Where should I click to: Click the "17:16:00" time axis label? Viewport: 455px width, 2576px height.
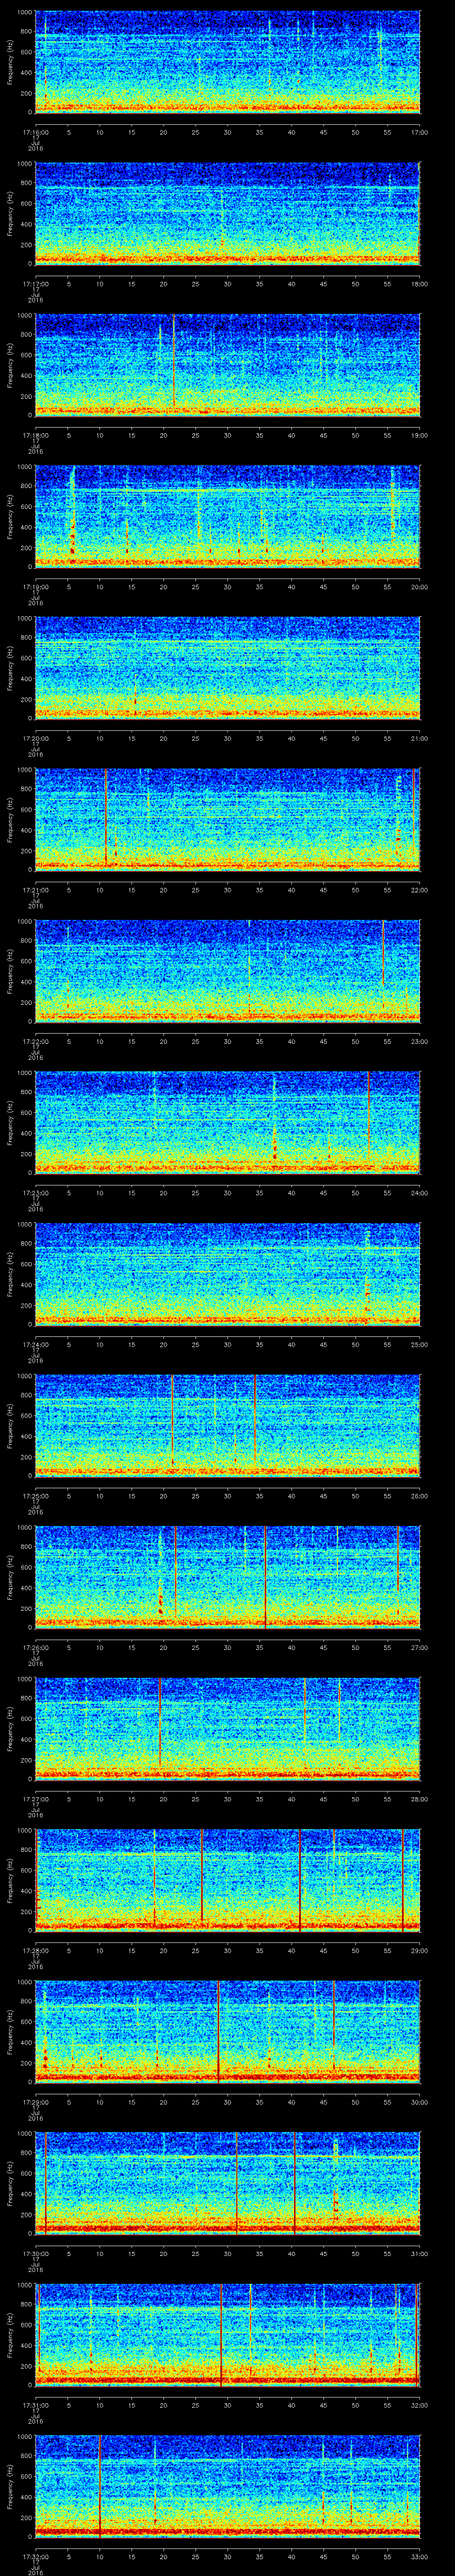point(36,132)
